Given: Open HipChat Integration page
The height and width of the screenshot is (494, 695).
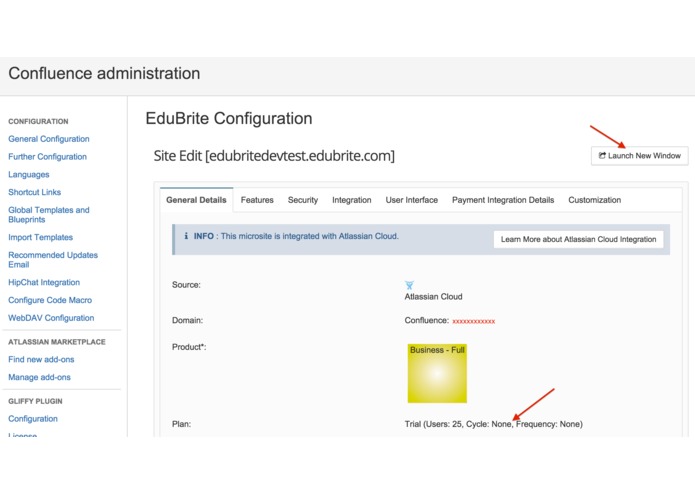Looking at the screenshot, I should (x=44, y=282).
